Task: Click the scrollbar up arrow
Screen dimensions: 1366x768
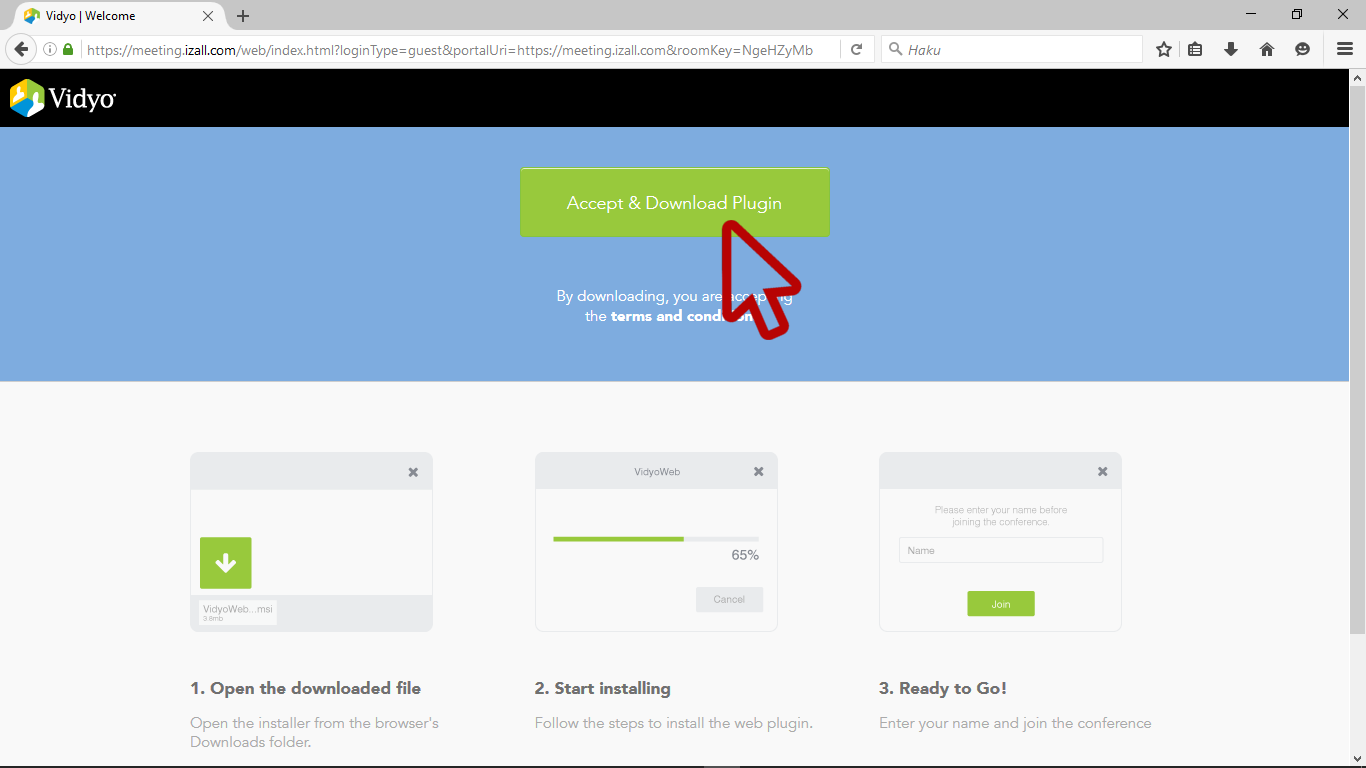Action: (x=1357, y=77)
